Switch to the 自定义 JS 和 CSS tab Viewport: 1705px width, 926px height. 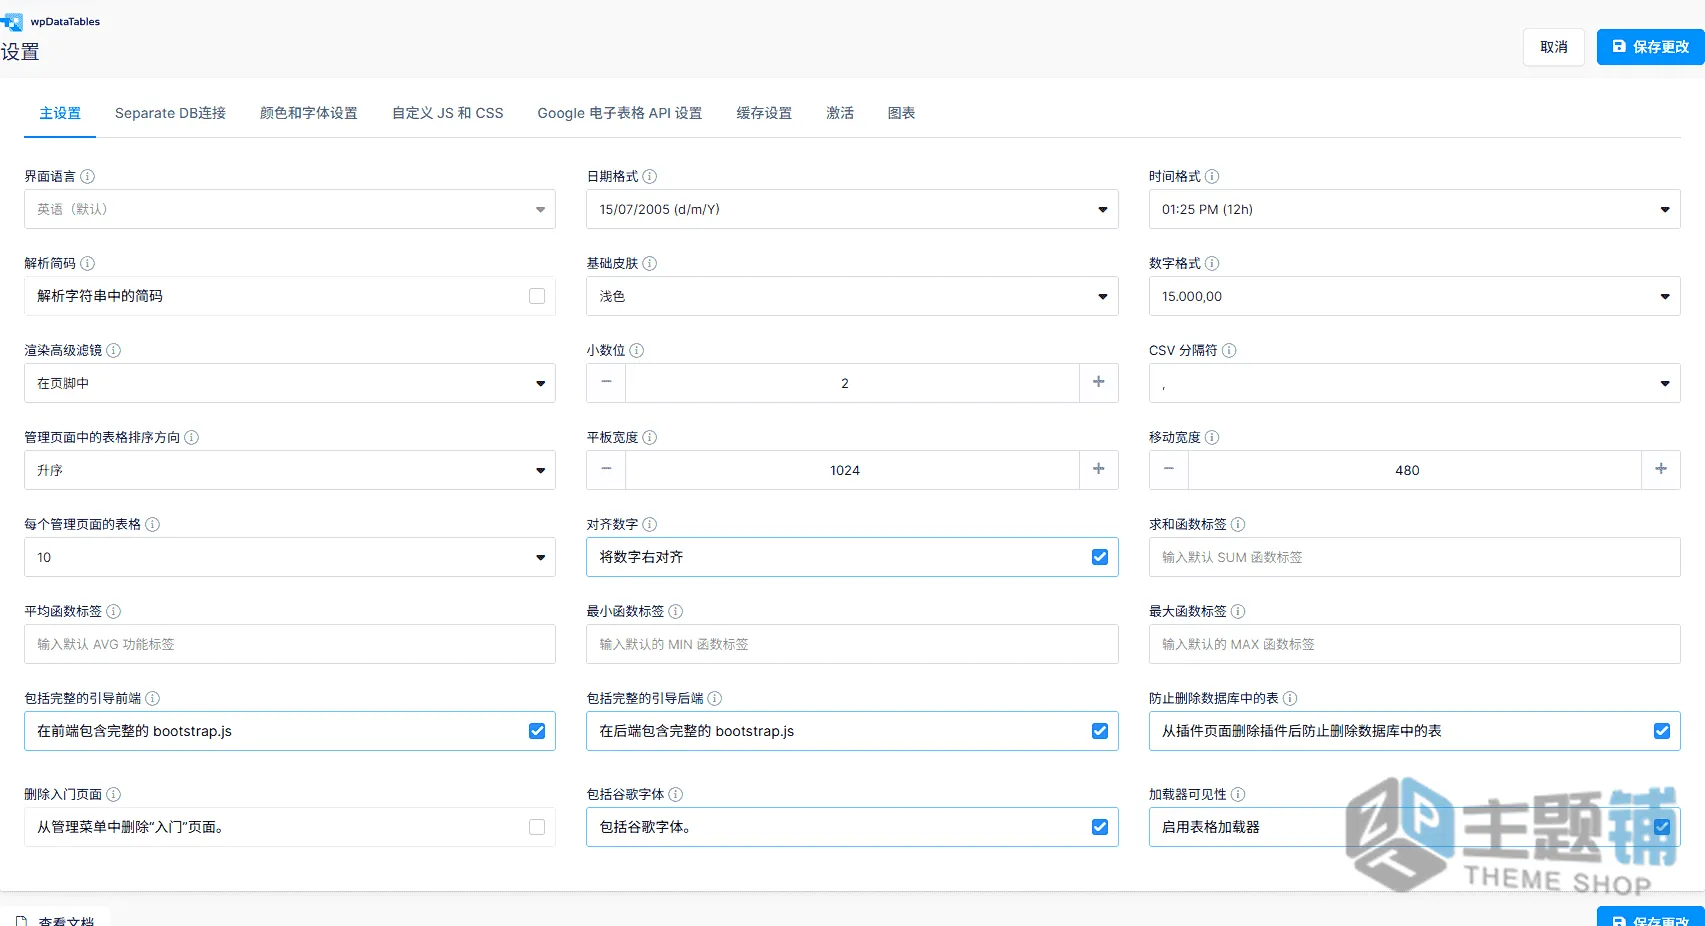coord(448,113)
